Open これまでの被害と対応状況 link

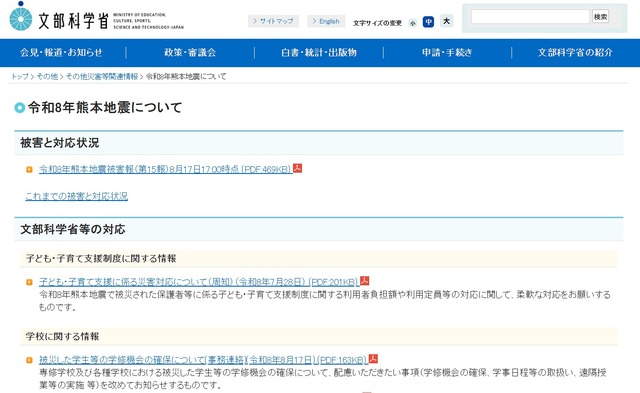click(77, 196)
